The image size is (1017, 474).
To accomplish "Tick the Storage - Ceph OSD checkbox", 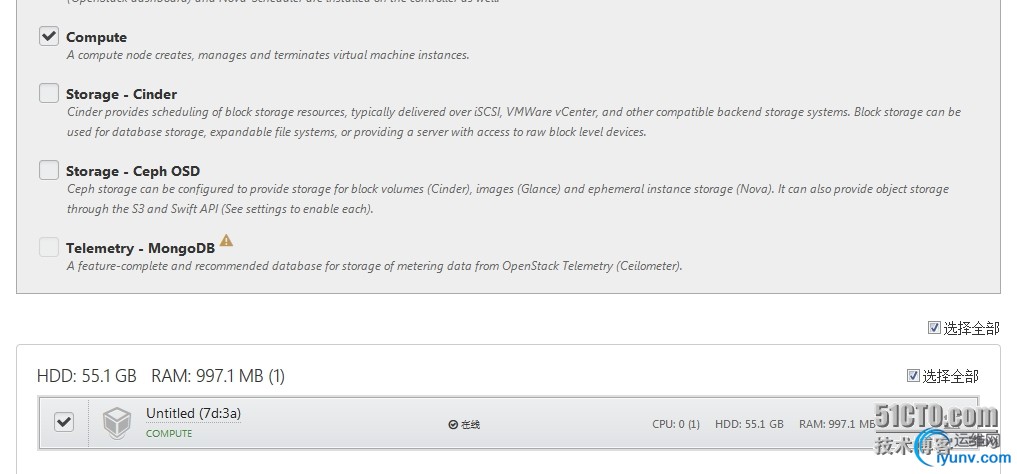I will (49, 170).
